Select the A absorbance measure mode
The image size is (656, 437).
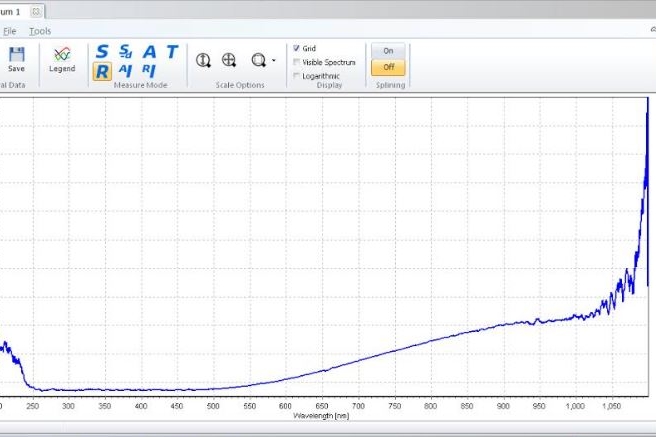coord(149,51)
